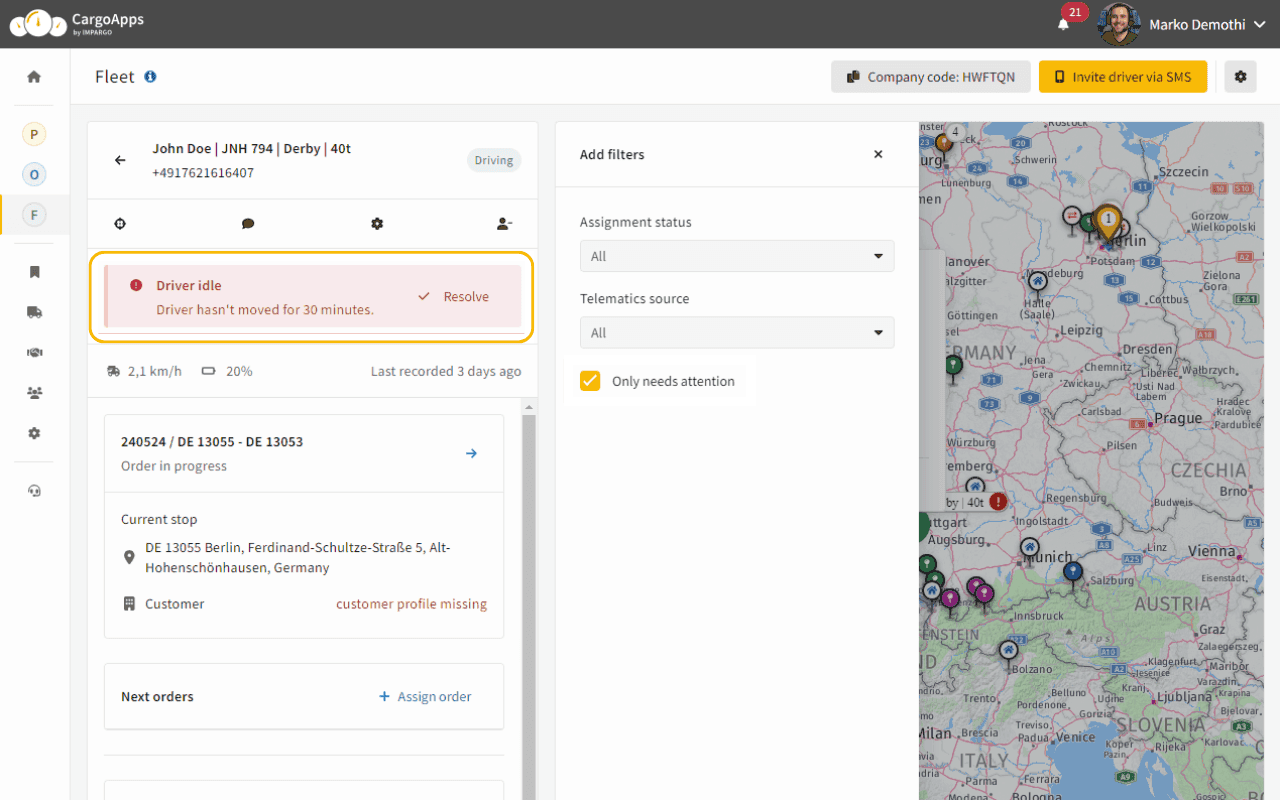Switch to the F sidebar item
Screen dimensions: 1280x800
pyautogui.click(x=34, y=215)
